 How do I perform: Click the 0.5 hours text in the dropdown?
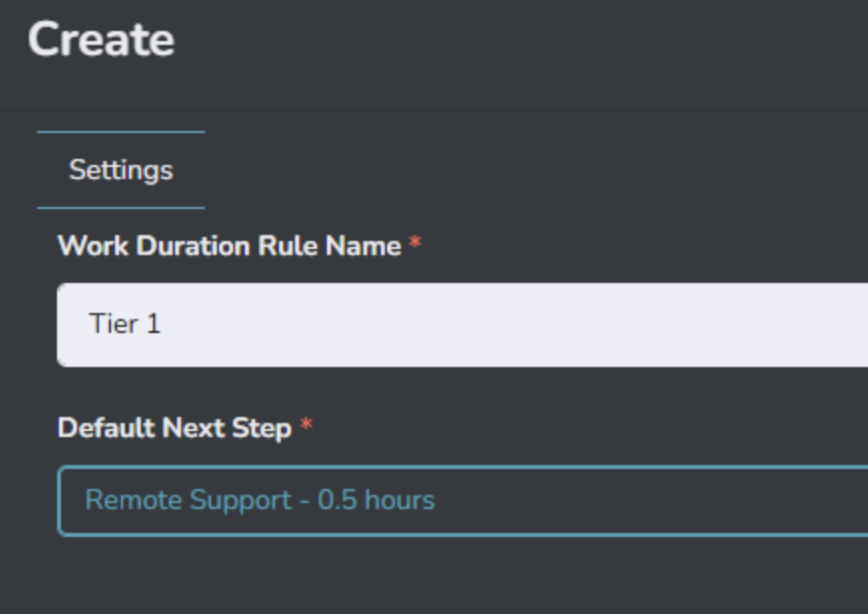(376, 500)
